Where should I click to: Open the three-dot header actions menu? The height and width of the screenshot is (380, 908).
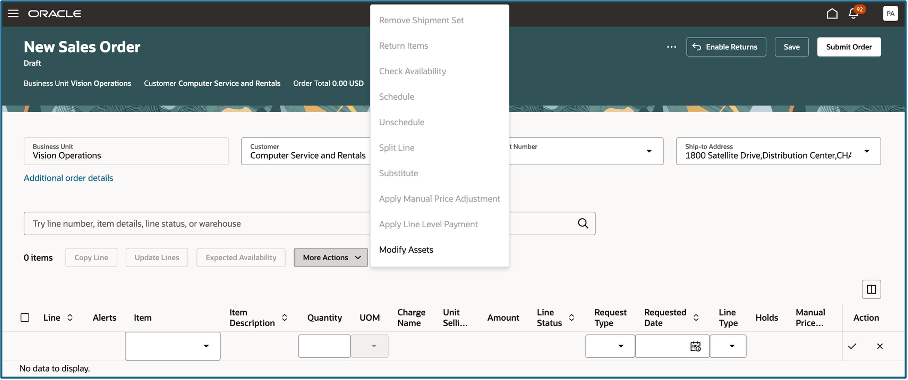point(672,47)
